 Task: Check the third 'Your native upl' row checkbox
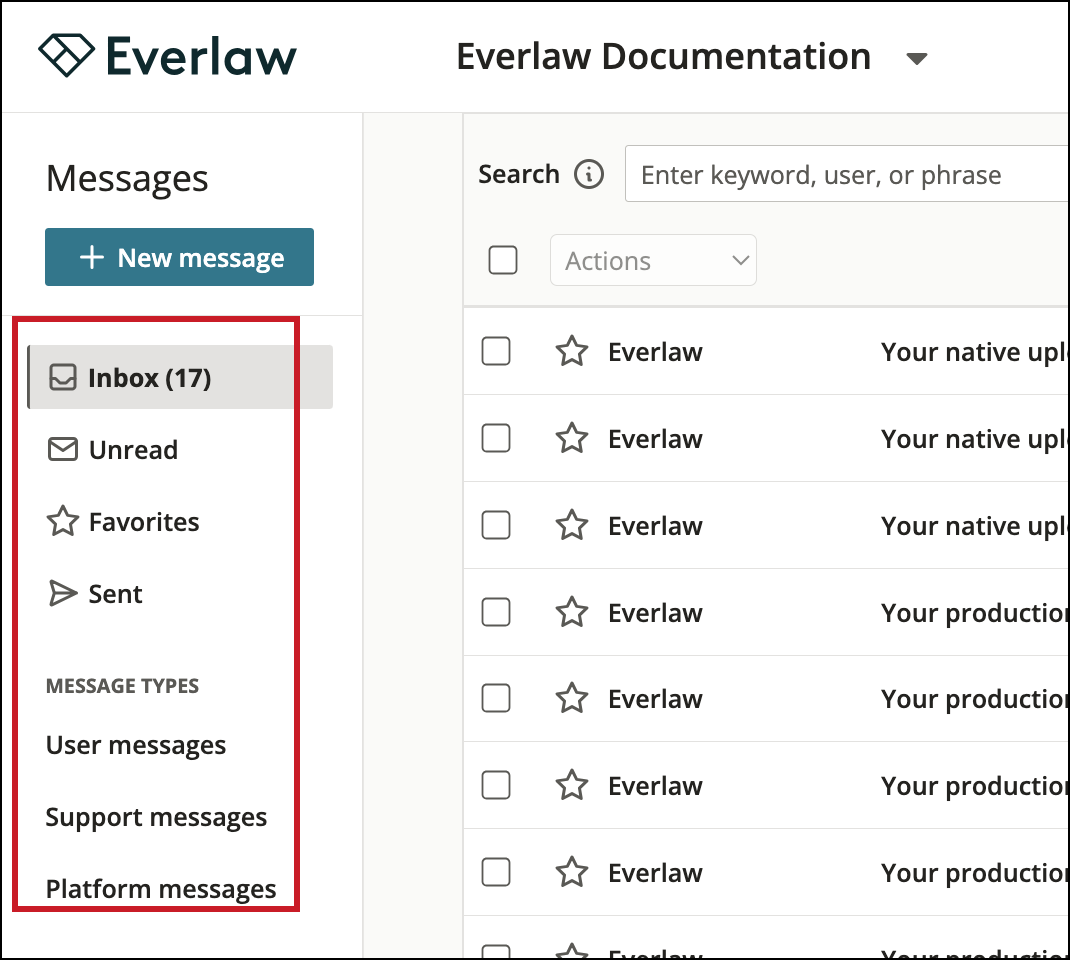(x=496, y=525)
